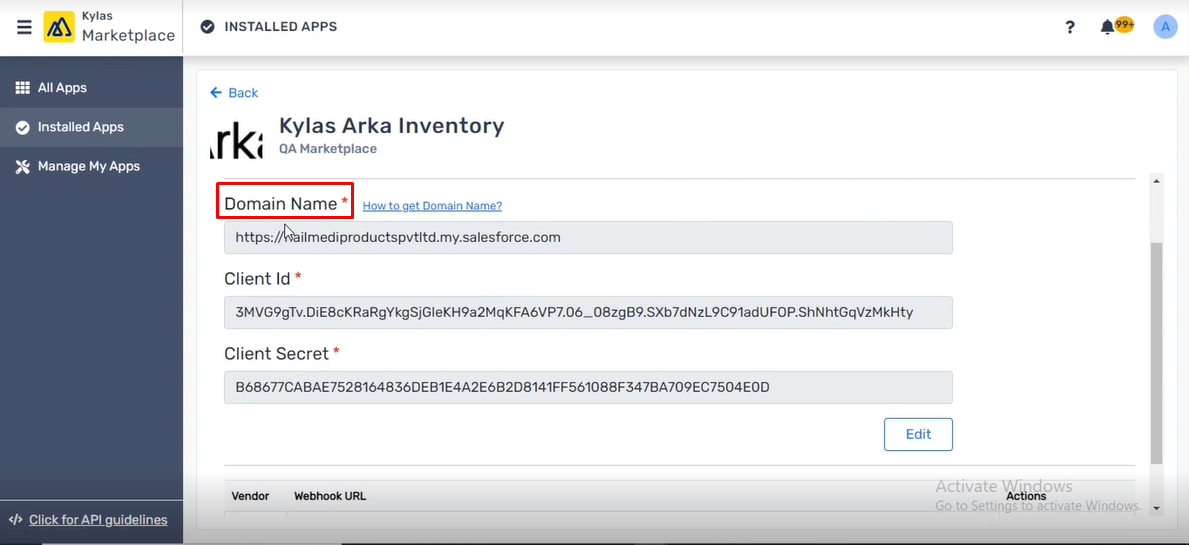Click the Client Id input field

tap(588, 312)
